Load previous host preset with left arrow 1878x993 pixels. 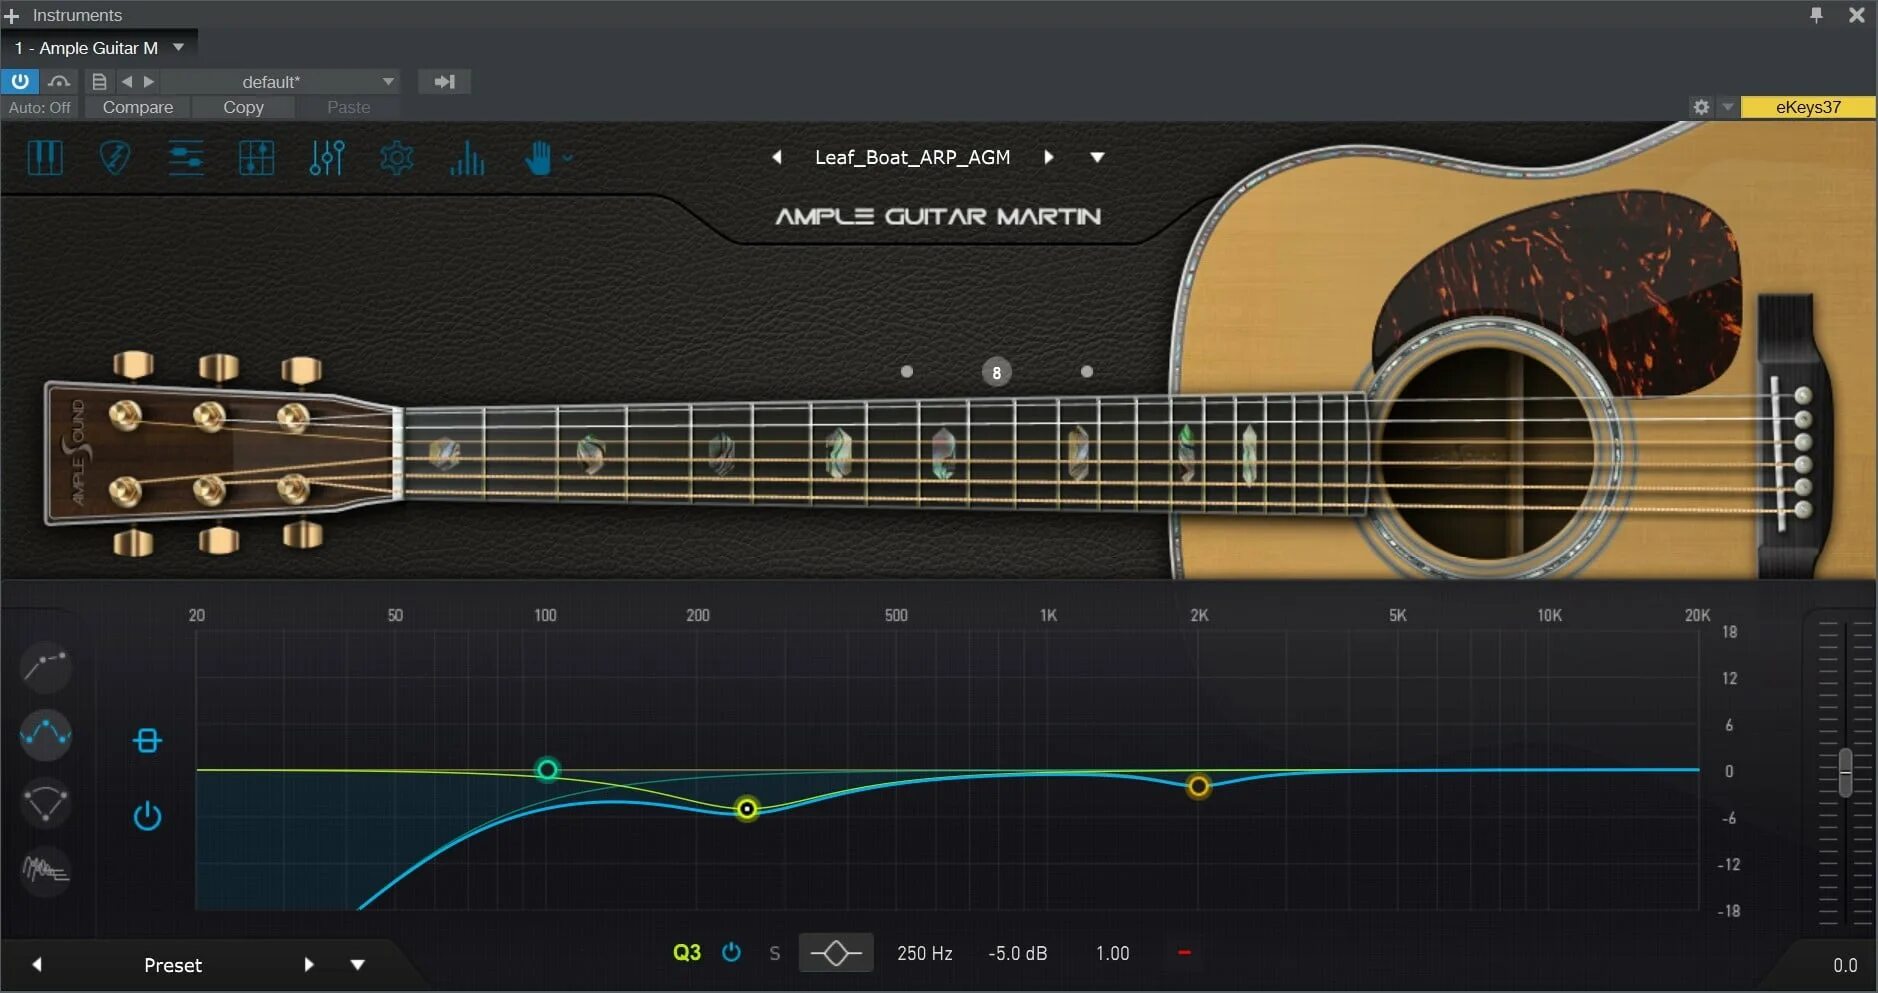[x=127, y=81]
